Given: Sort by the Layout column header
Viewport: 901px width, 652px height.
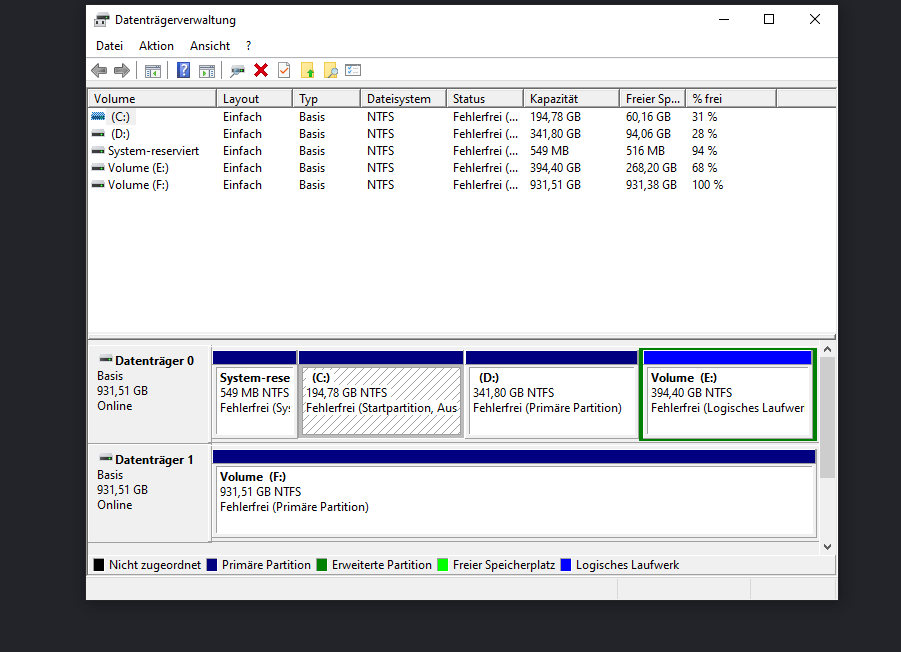Looking at the screenshot, I should point(255,99).
